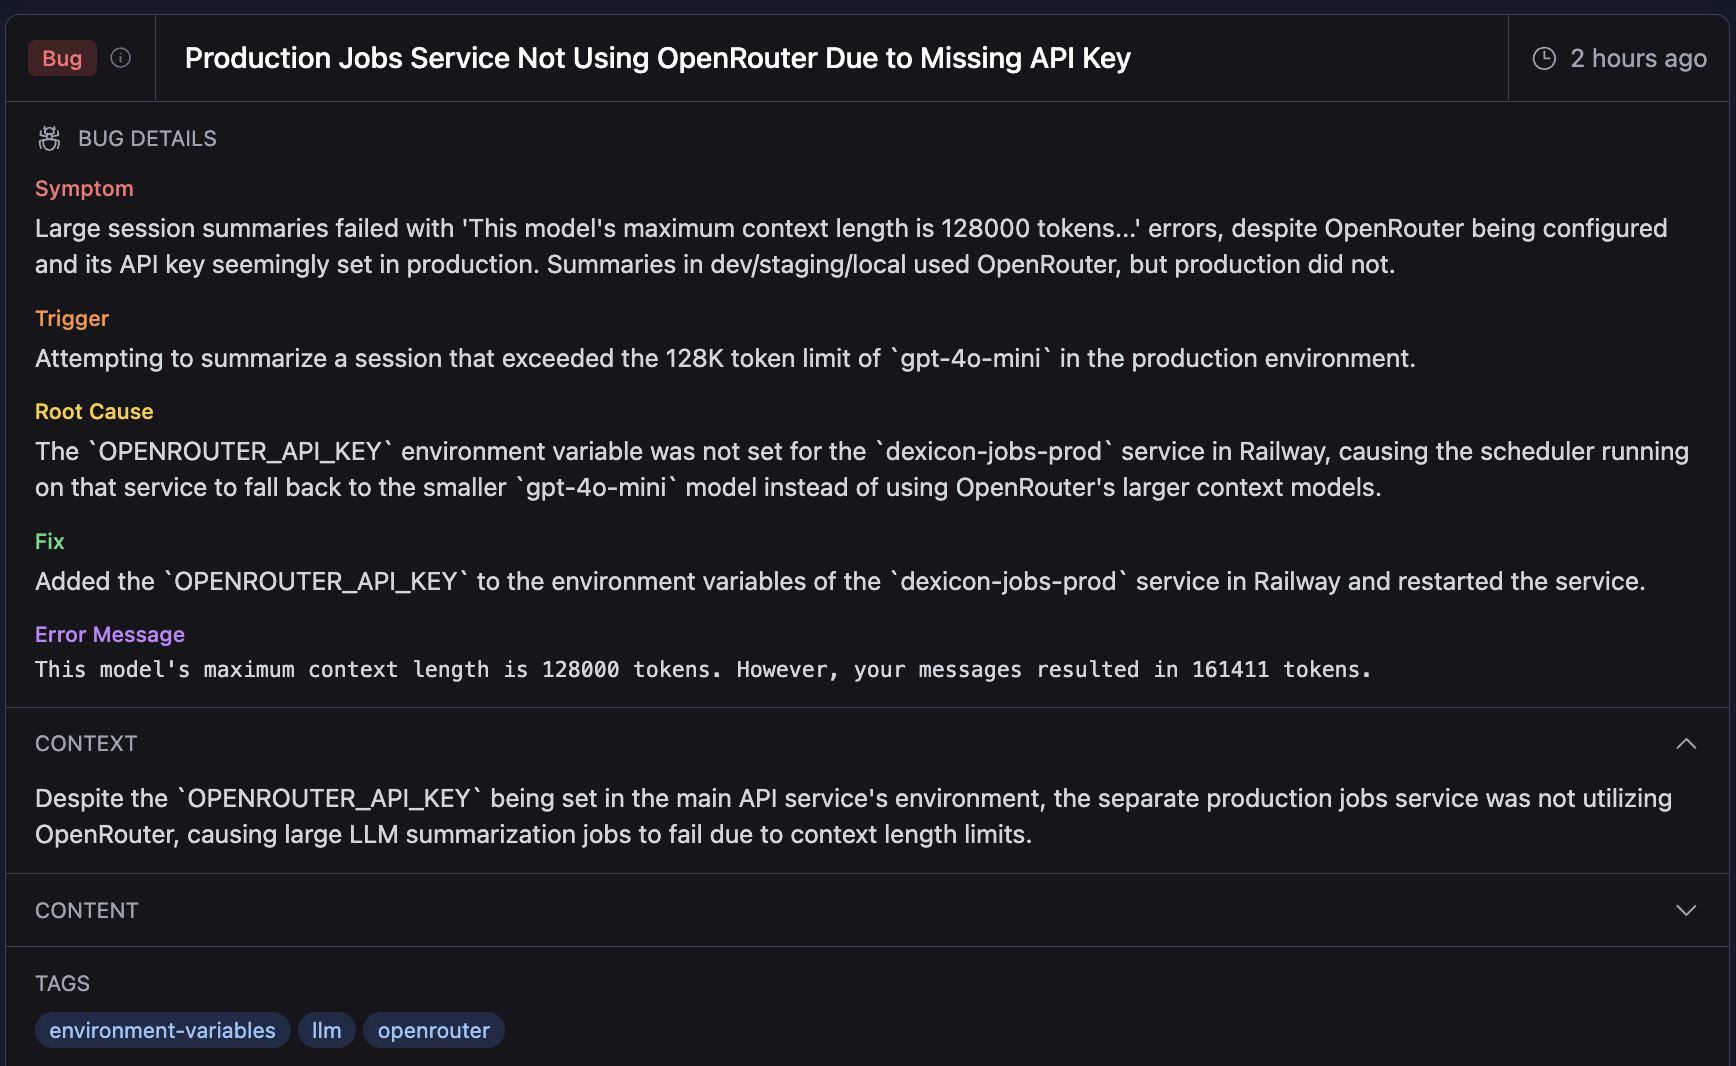Click the clock icon near 2 hours ago
The height and width of the screenshot is (1066, 1736).
click(x=1544, y=58)
